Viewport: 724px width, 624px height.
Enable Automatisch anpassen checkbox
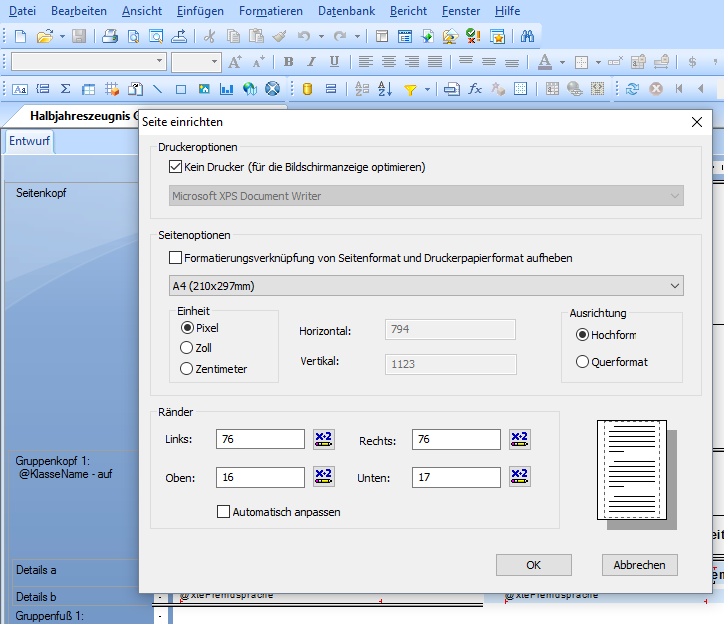click(x=223, y=512)
